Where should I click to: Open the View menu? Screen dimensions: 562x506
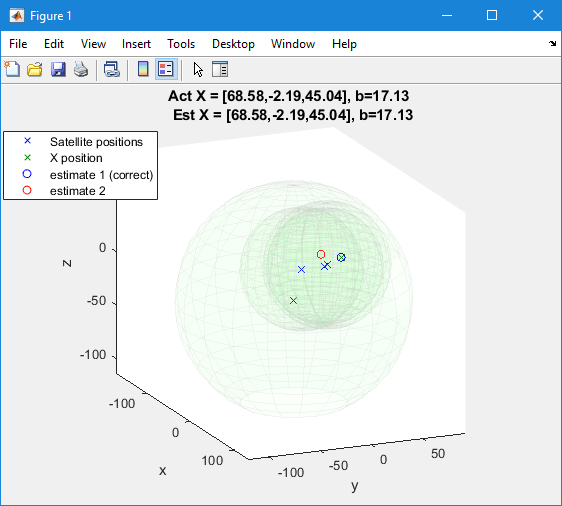tap(93, 44)
